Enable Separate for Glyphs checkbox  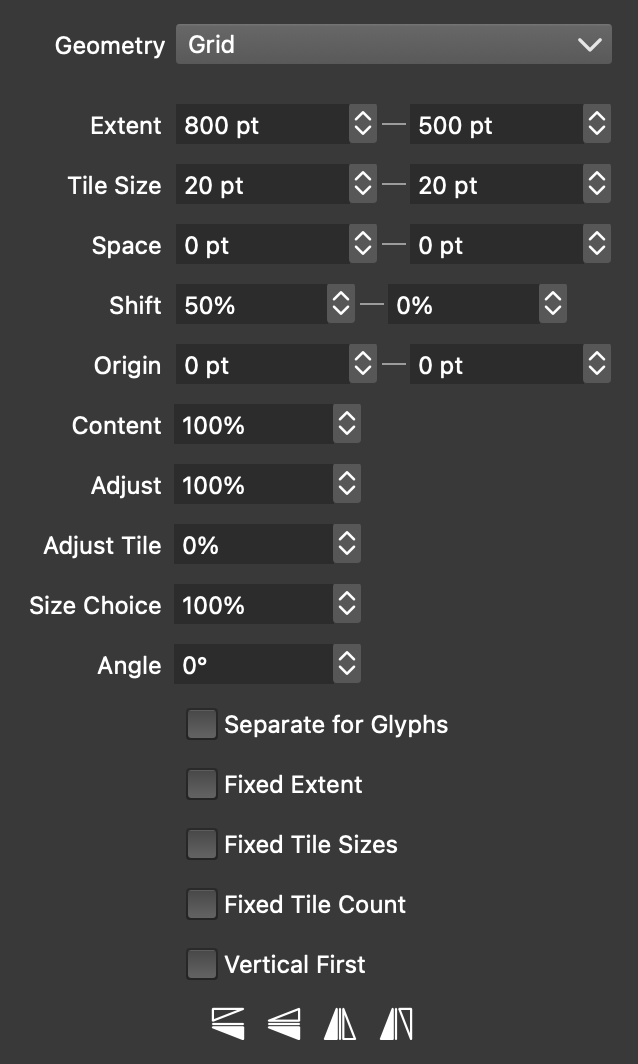pyautogui.click(x=202, y=724)
